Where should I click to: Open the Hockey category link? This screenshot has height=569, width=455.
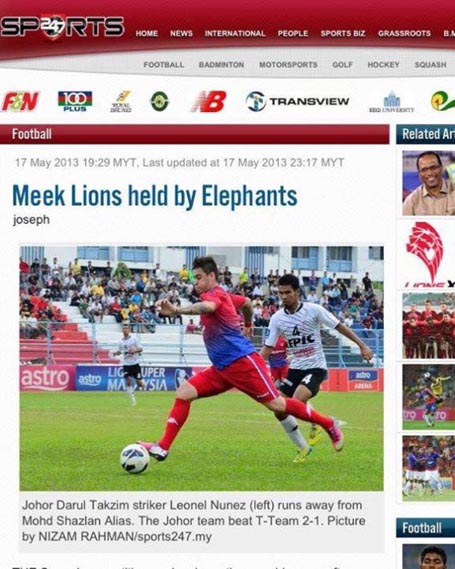383,65
